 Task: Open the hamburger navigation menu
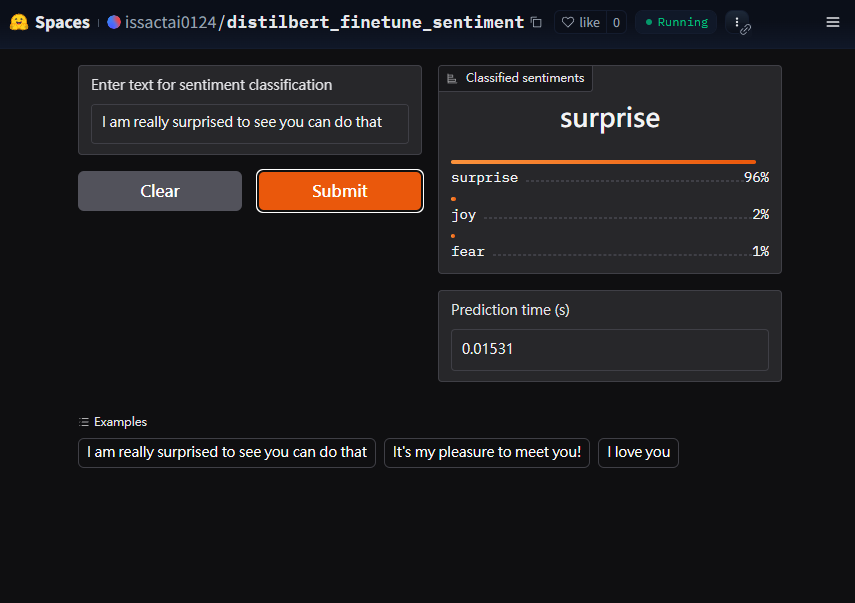(832, 22)
